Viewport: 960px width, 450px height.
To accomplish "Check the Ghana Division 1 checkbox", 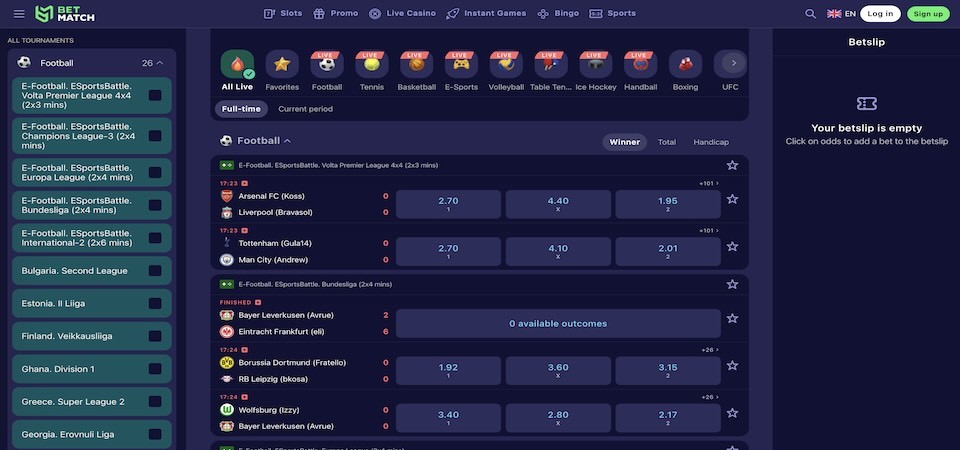I will coord(155,369).
